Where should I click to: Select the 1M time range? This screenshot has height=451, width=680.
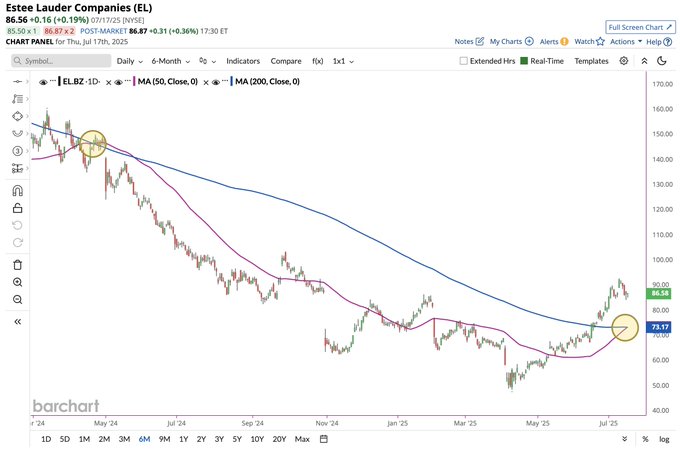pyautogui.click(x=84, y=439)
